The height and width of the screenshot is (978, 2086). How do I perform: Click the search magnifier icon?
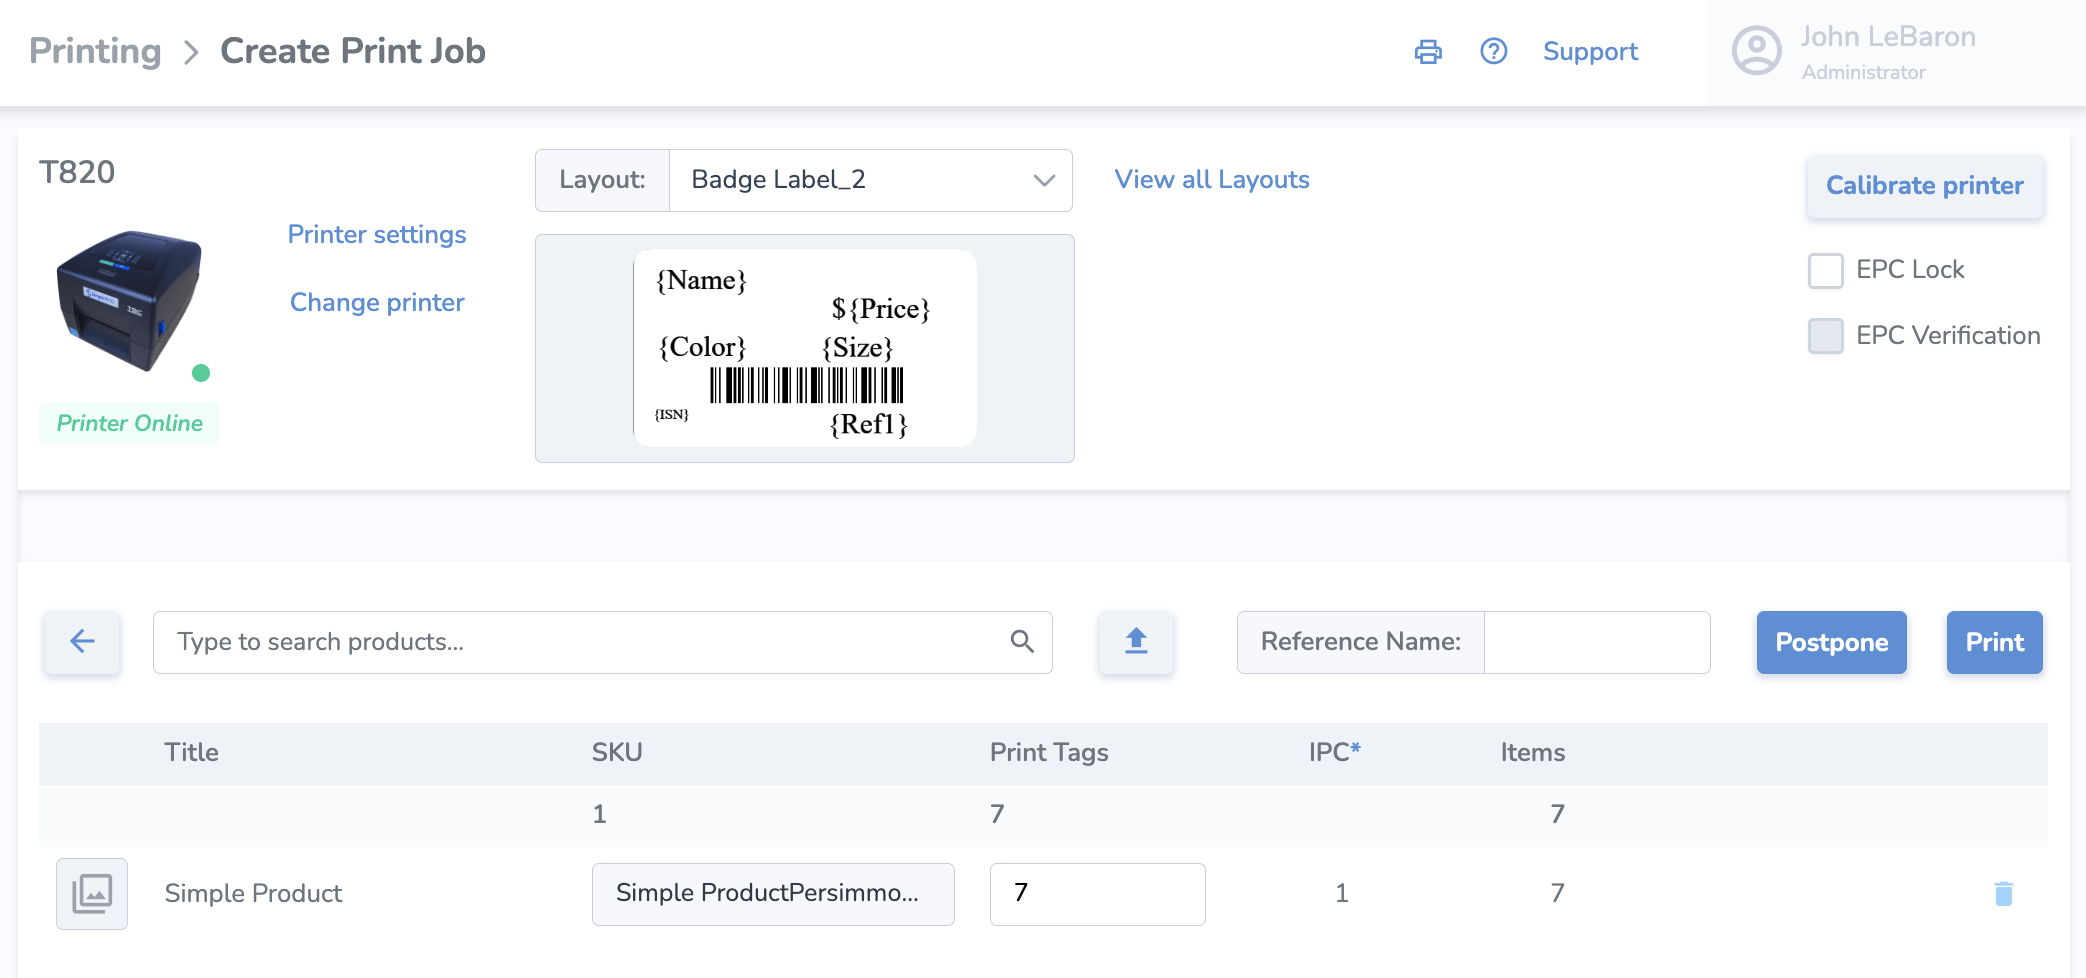pyautogui.click(x=1021, y=642)
